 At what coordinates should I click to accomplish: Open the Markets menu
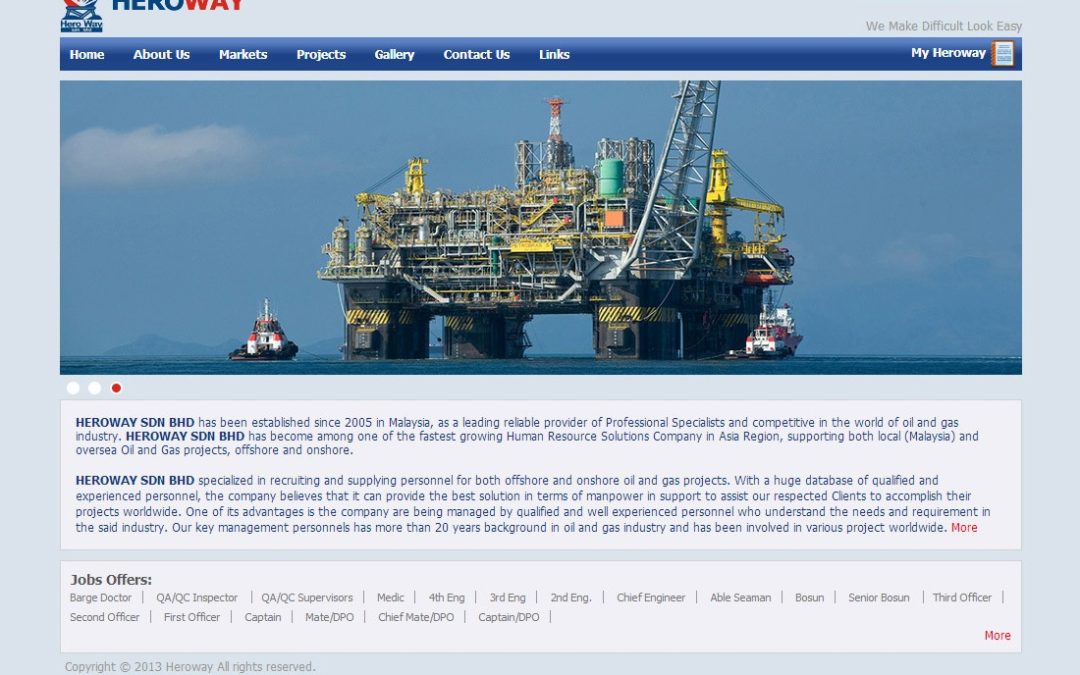[x=243, y=54]
